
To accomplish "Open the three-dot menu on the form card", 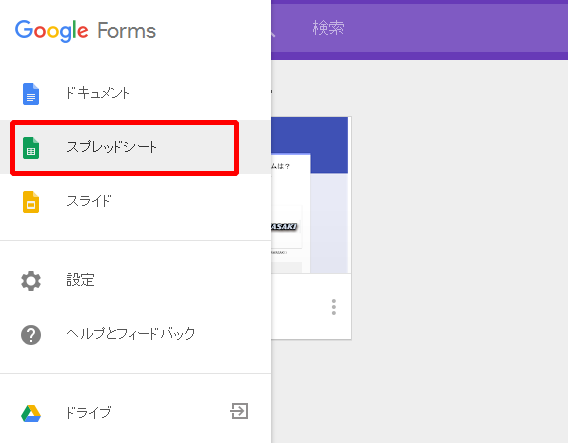I will pos(334,307).
